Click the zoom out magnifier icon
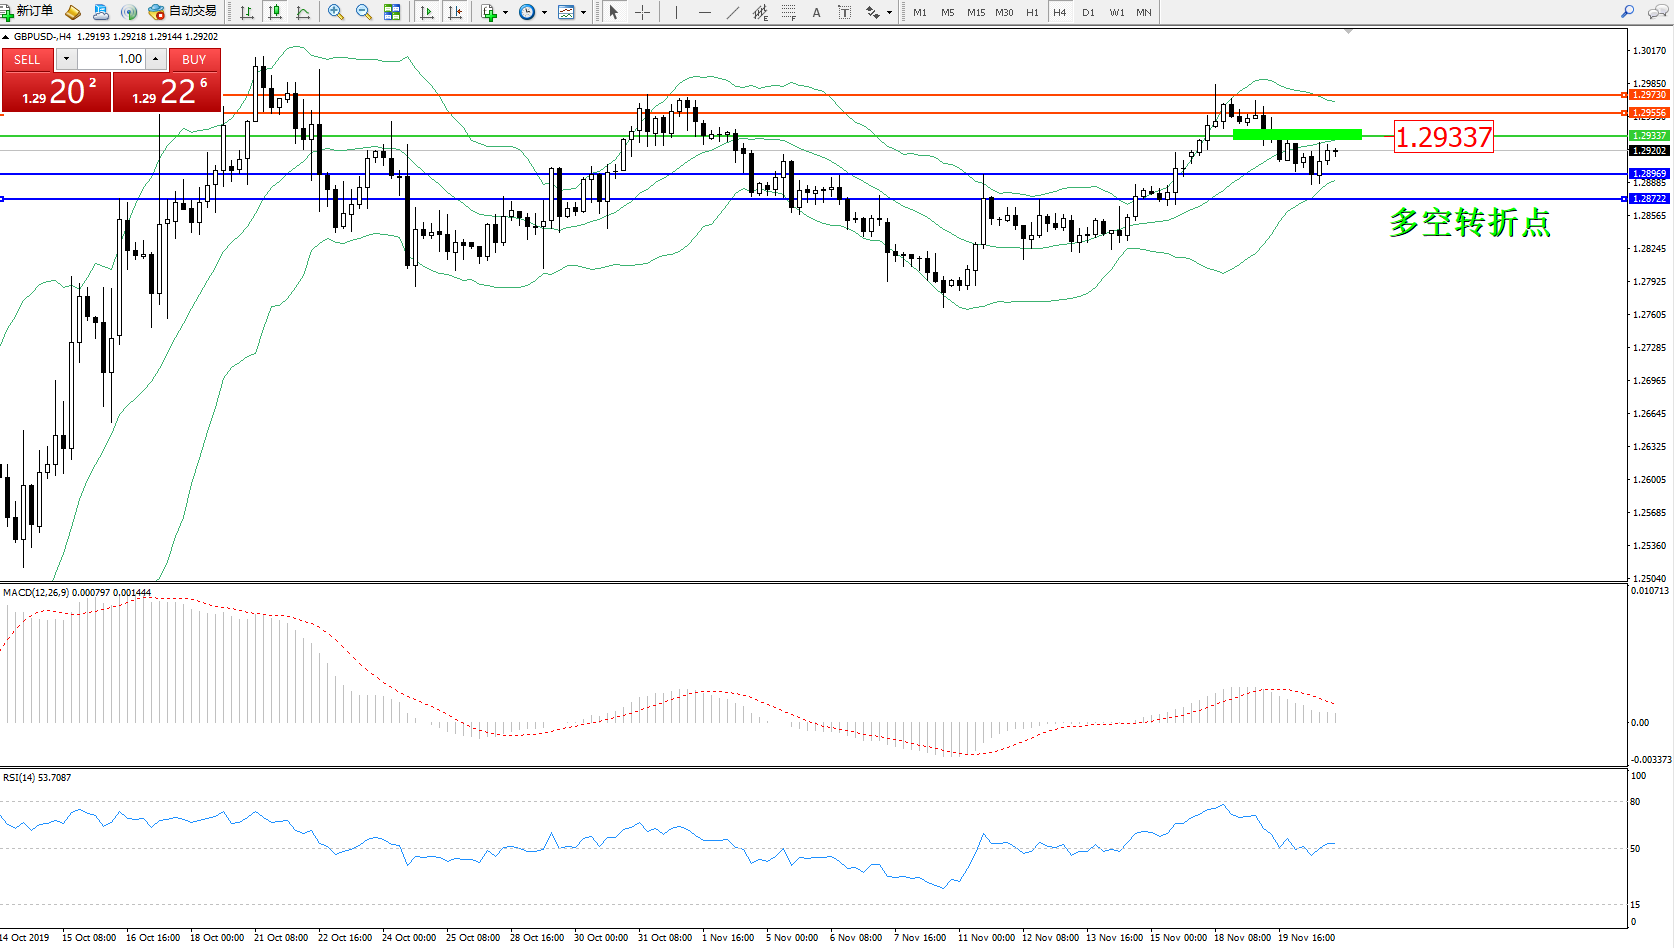 [364, 12]
